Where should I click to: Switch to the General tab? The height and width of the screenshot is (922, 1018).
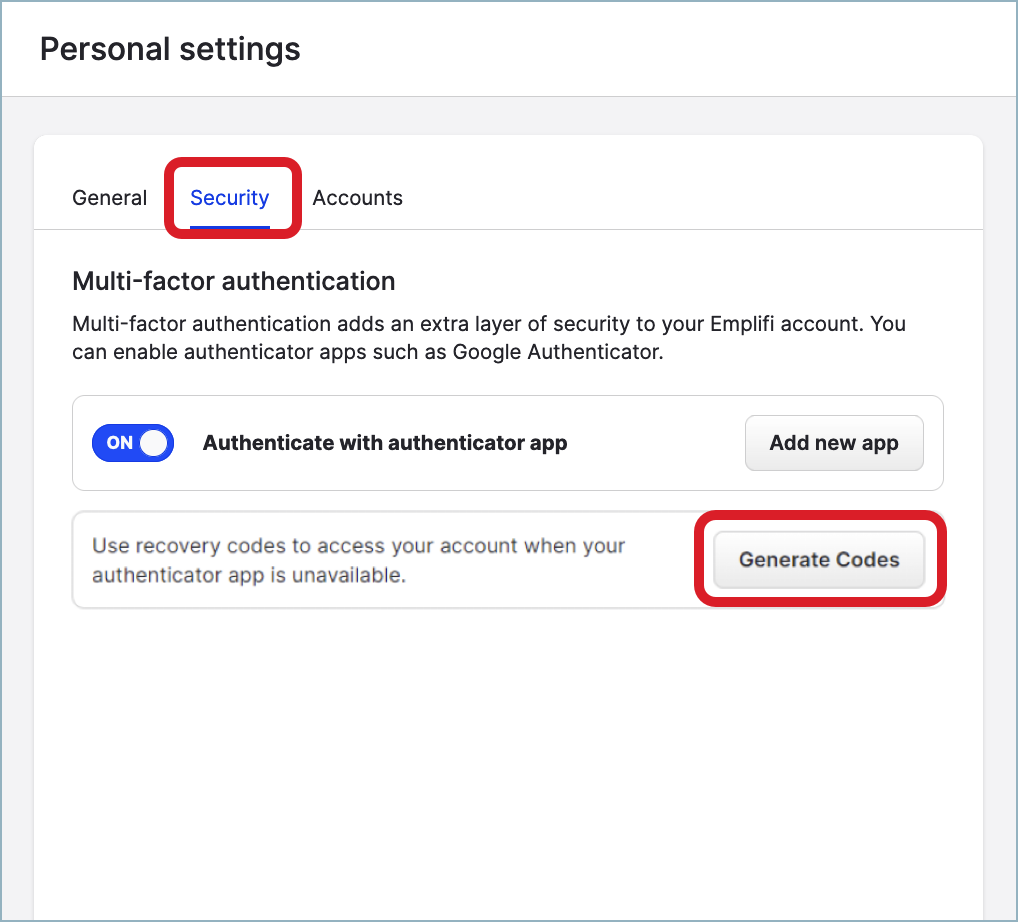109,197
